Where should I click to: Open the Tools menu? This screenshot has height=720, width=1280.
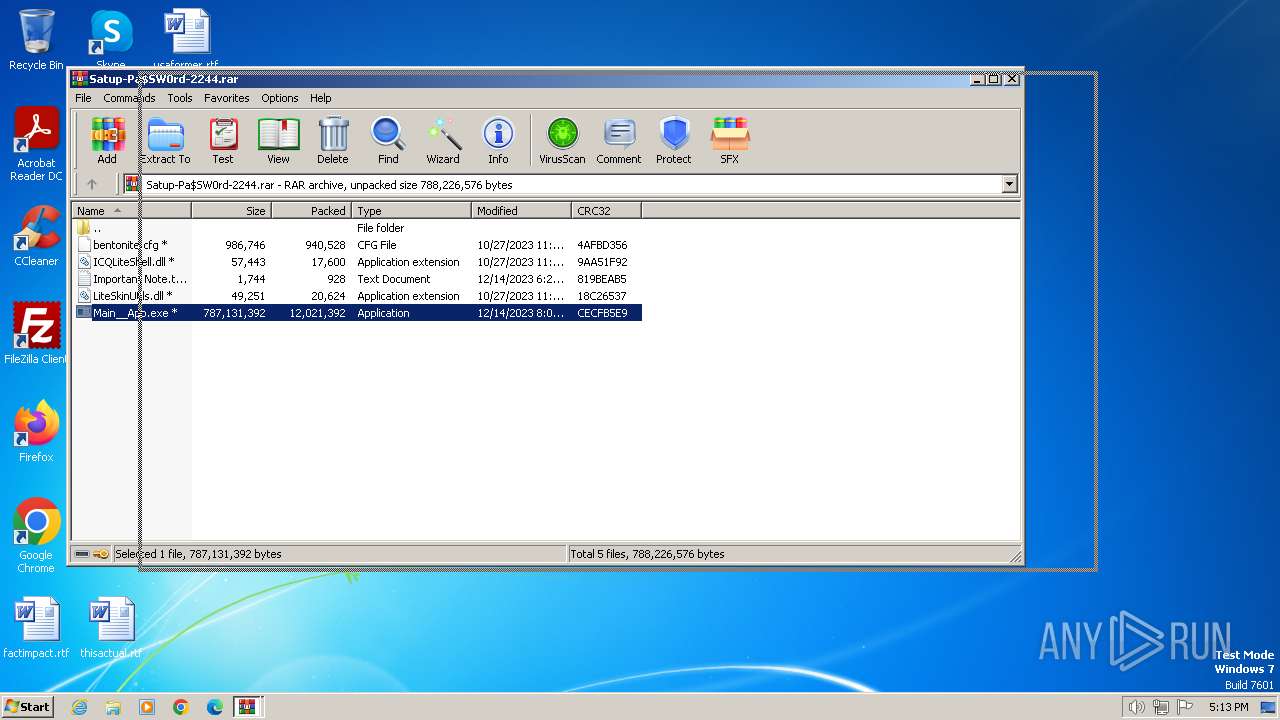(x=180, y=98)
